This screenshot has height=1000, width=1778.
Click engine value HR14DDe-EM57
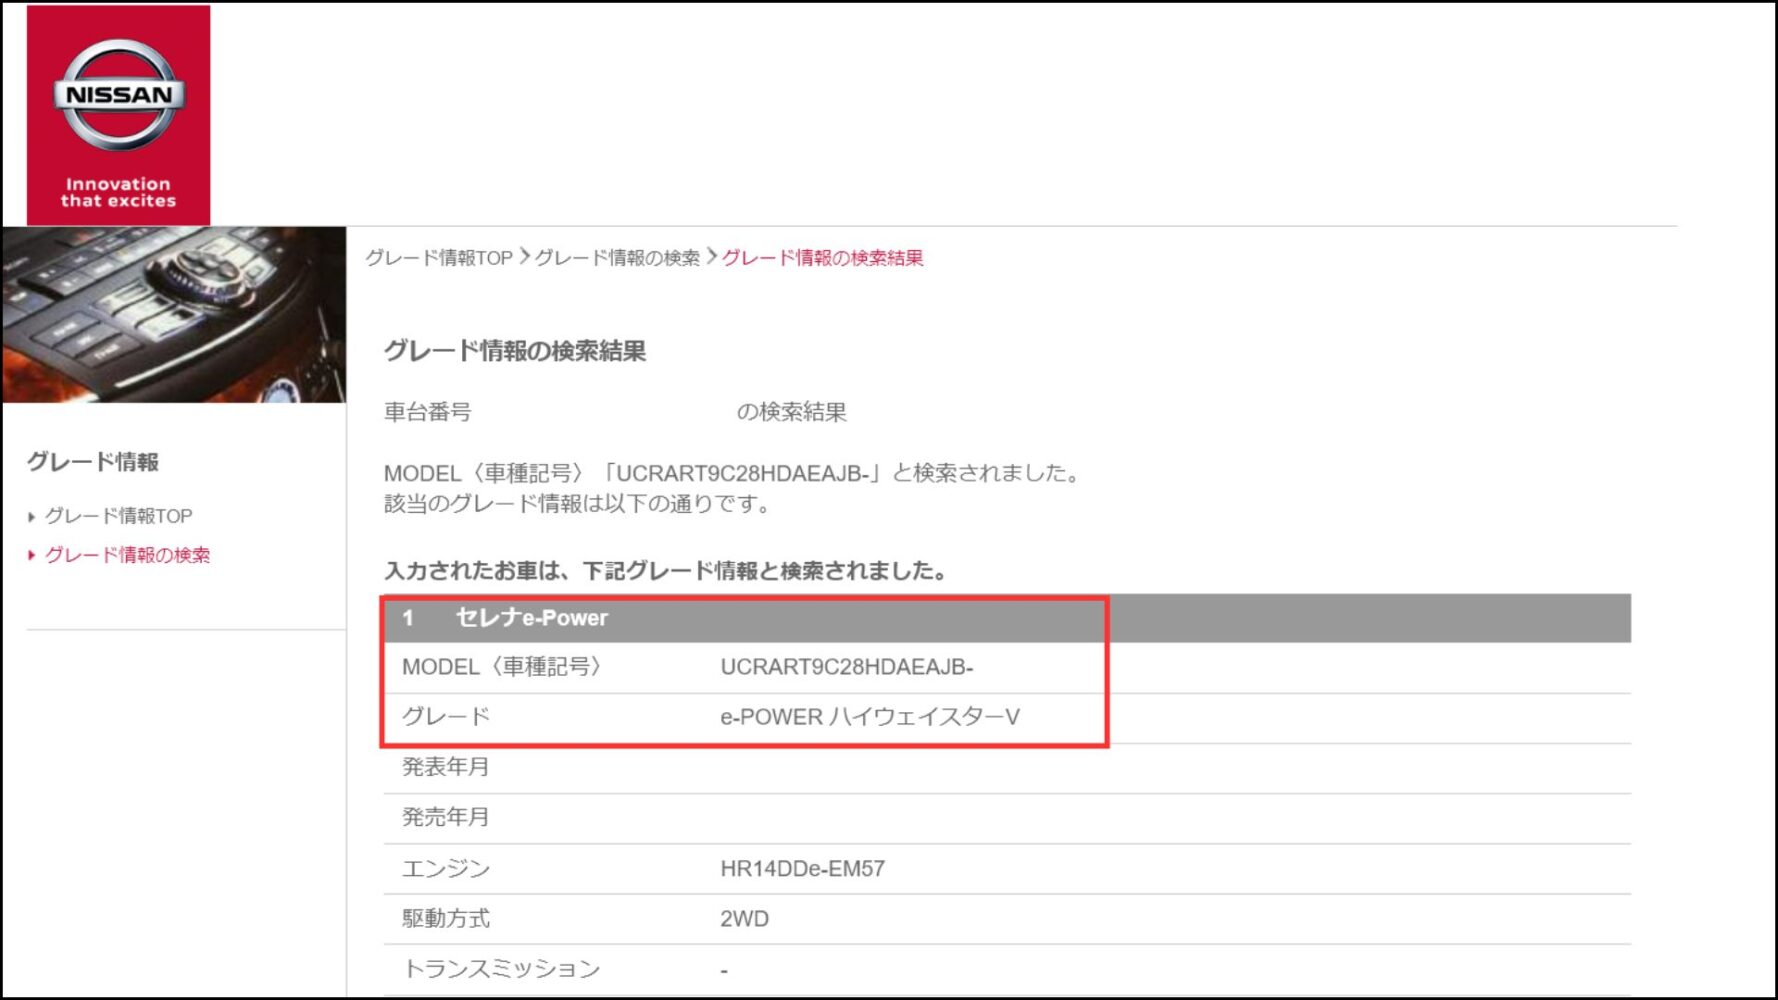(802, 869)
